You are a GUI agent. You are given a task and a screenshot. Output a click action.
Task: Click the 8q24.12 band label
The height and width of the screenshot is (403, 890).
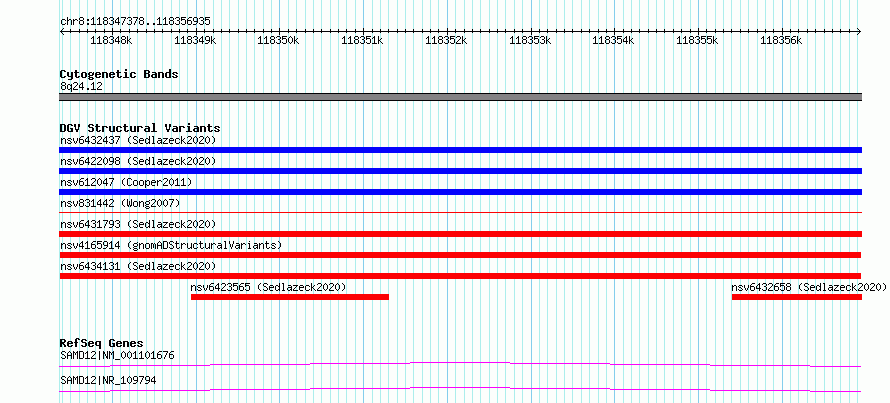(x=81, y=87)
